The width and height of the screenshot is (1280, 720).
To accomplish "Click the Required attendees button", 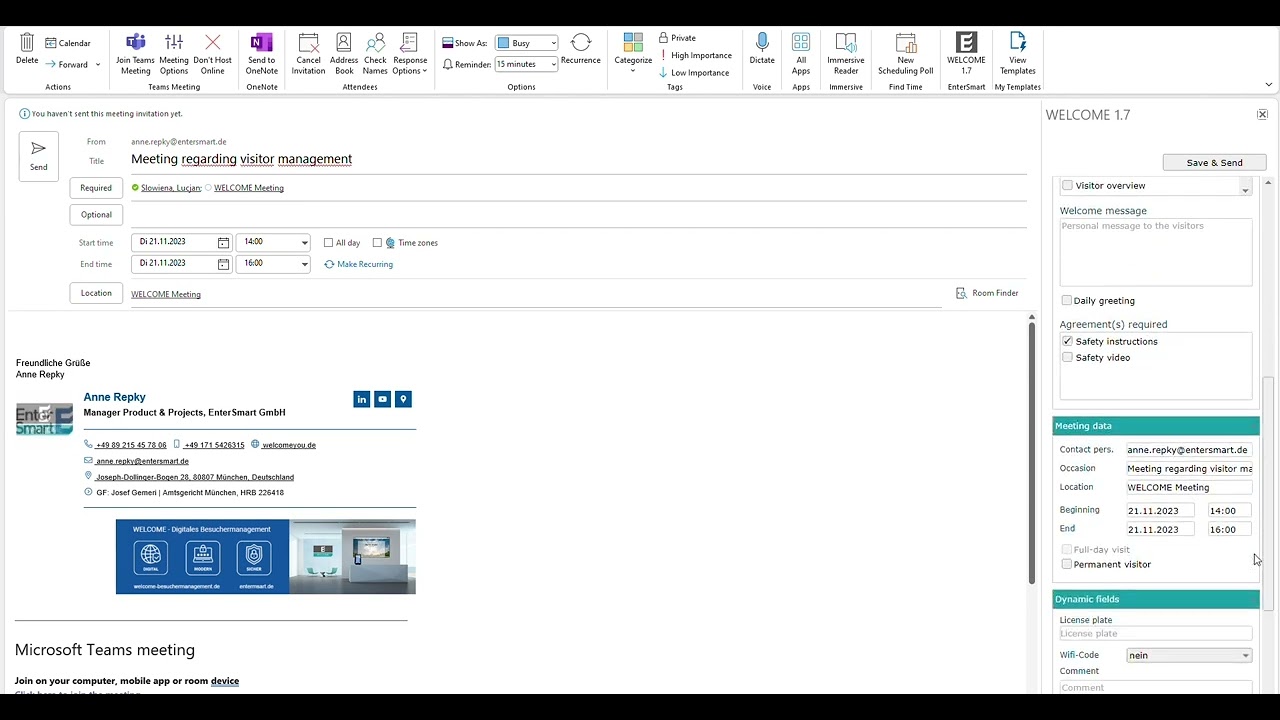I will click(x=96, y=187).
